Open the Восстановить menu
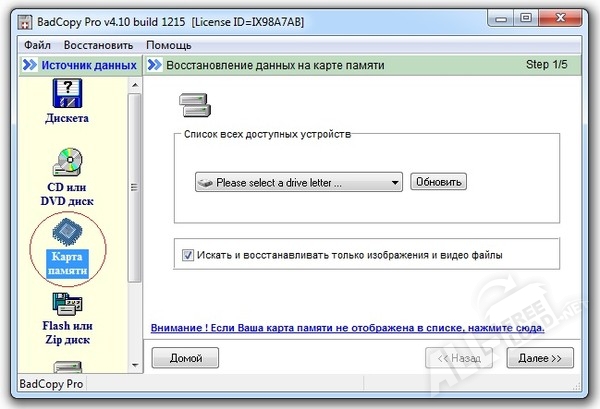Viewport: 600px width, 409px height. [96, 45]
